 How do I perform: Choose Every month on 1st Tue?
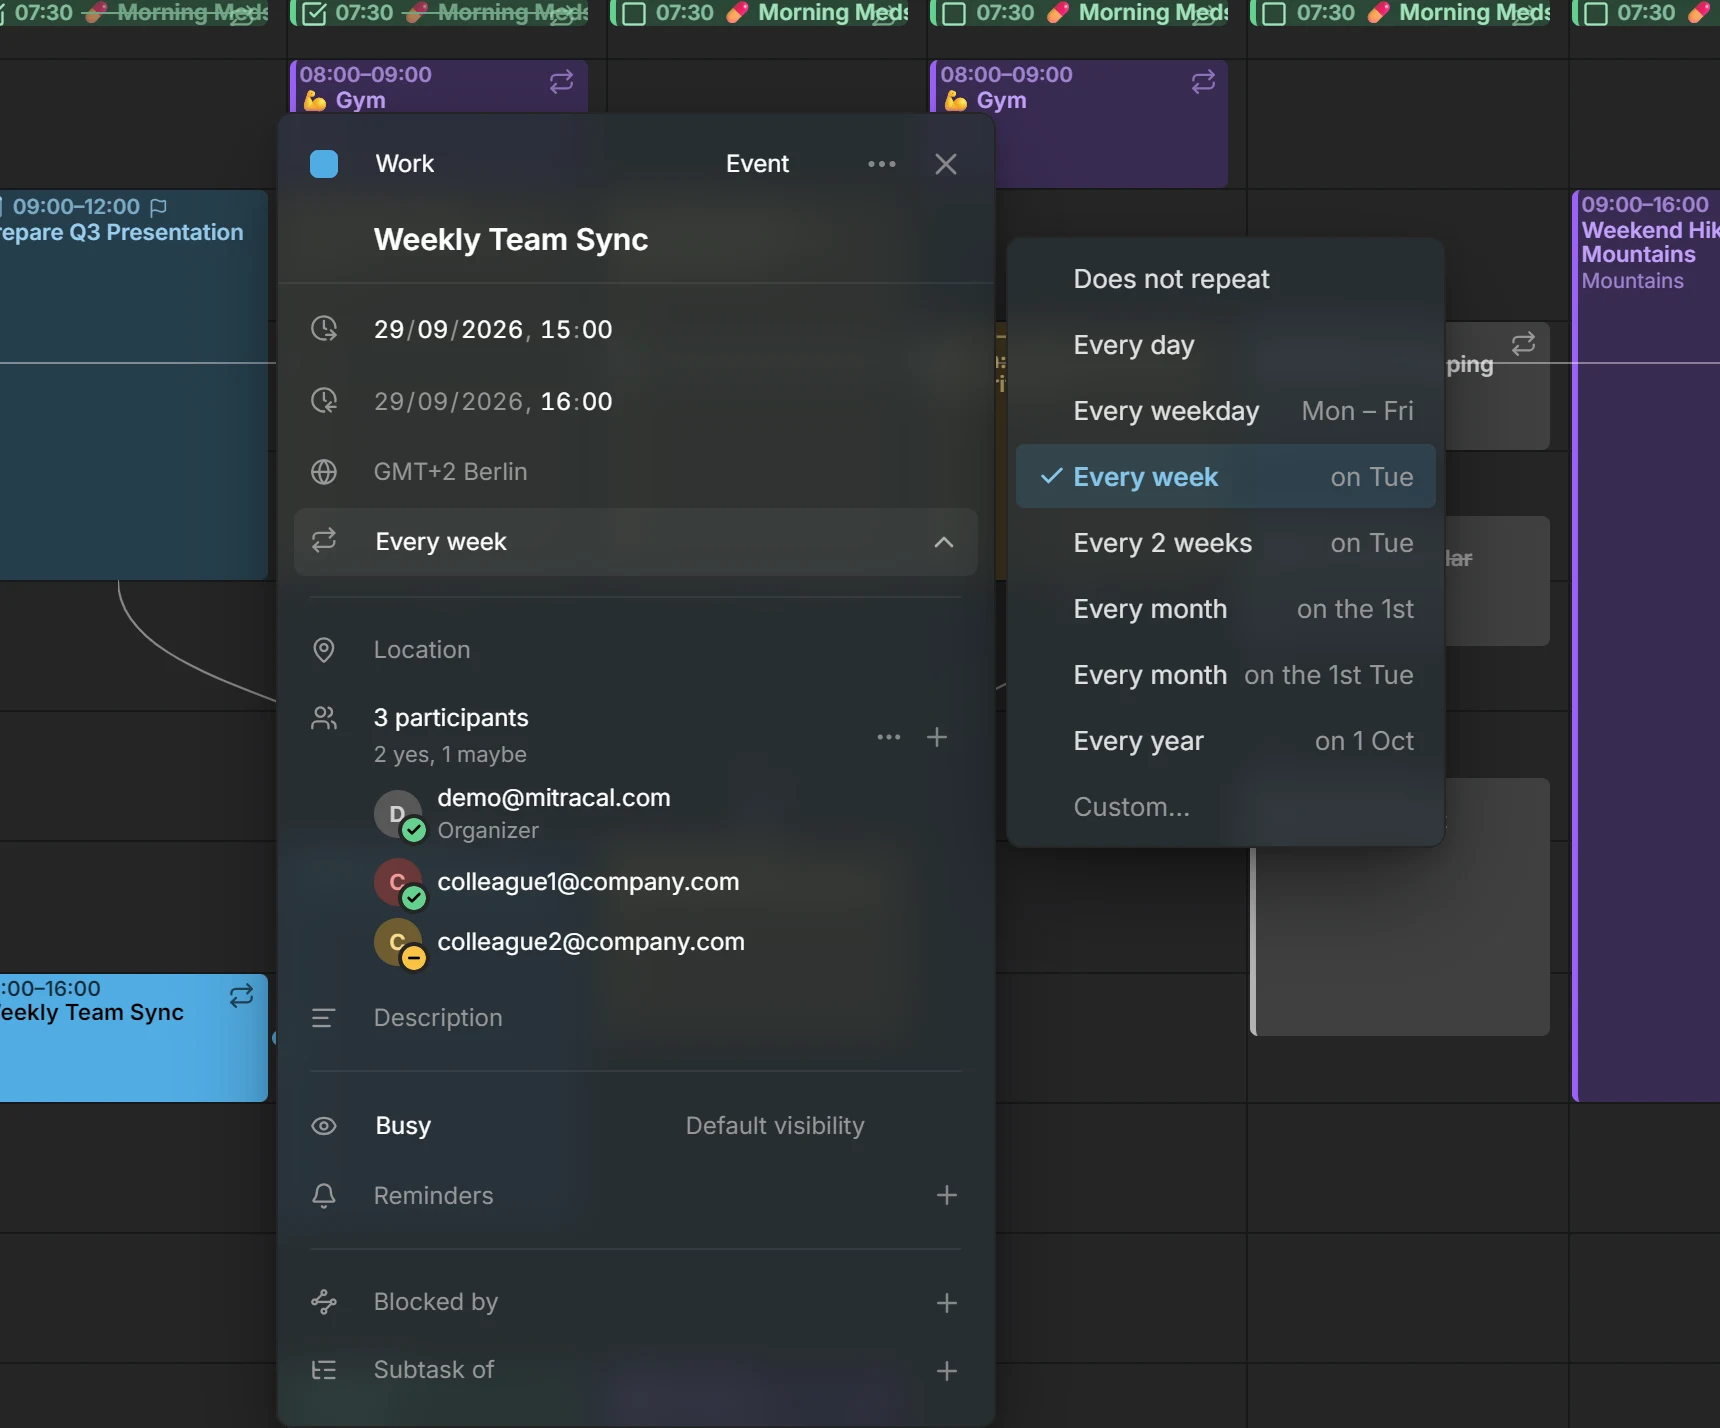coord(1226,675)
